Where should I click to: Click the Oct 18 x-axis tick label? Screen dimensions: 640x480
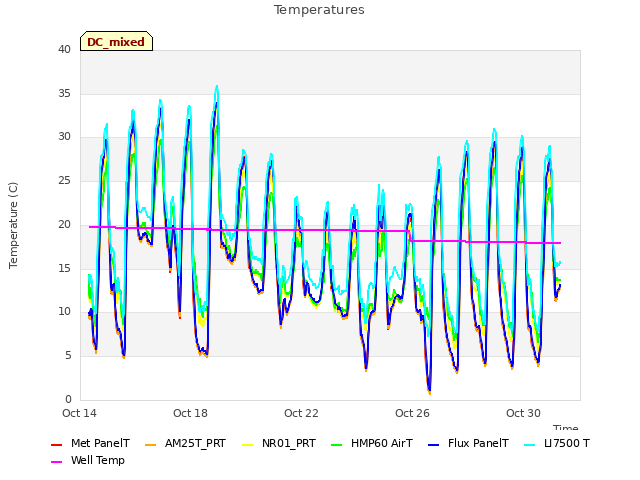pos(190,413)
